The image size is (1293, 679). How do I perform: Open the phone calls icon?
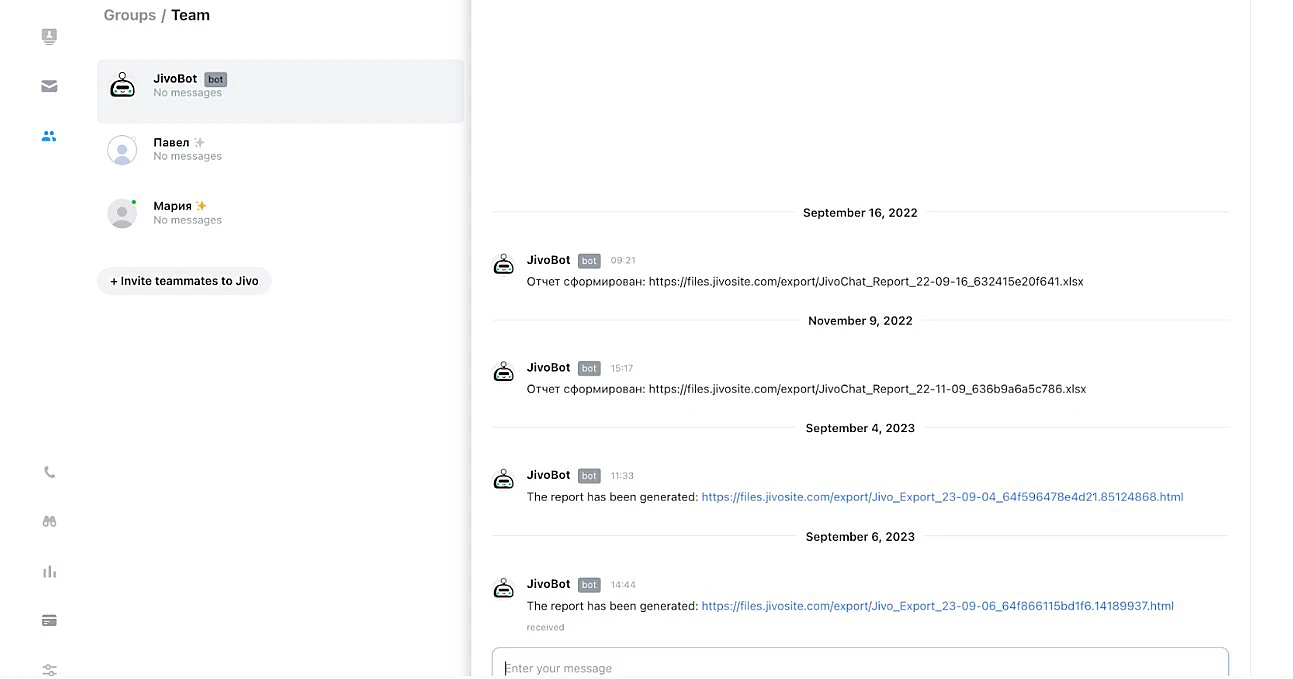click(x=49, y=473)
